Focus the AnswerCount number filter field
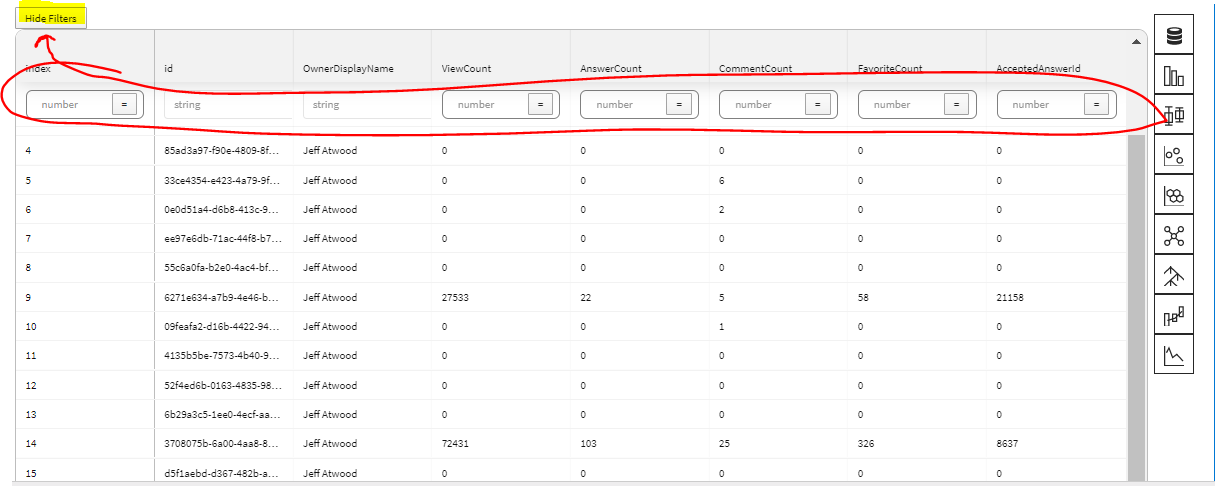The image size is (1215, 486). 623,104
